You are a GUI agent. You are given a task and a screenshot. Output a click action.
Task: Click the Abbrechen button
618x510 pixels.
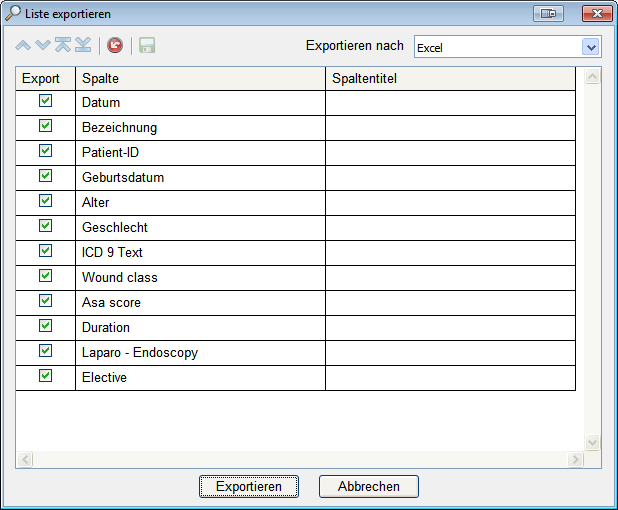click(x=368, y=487)
